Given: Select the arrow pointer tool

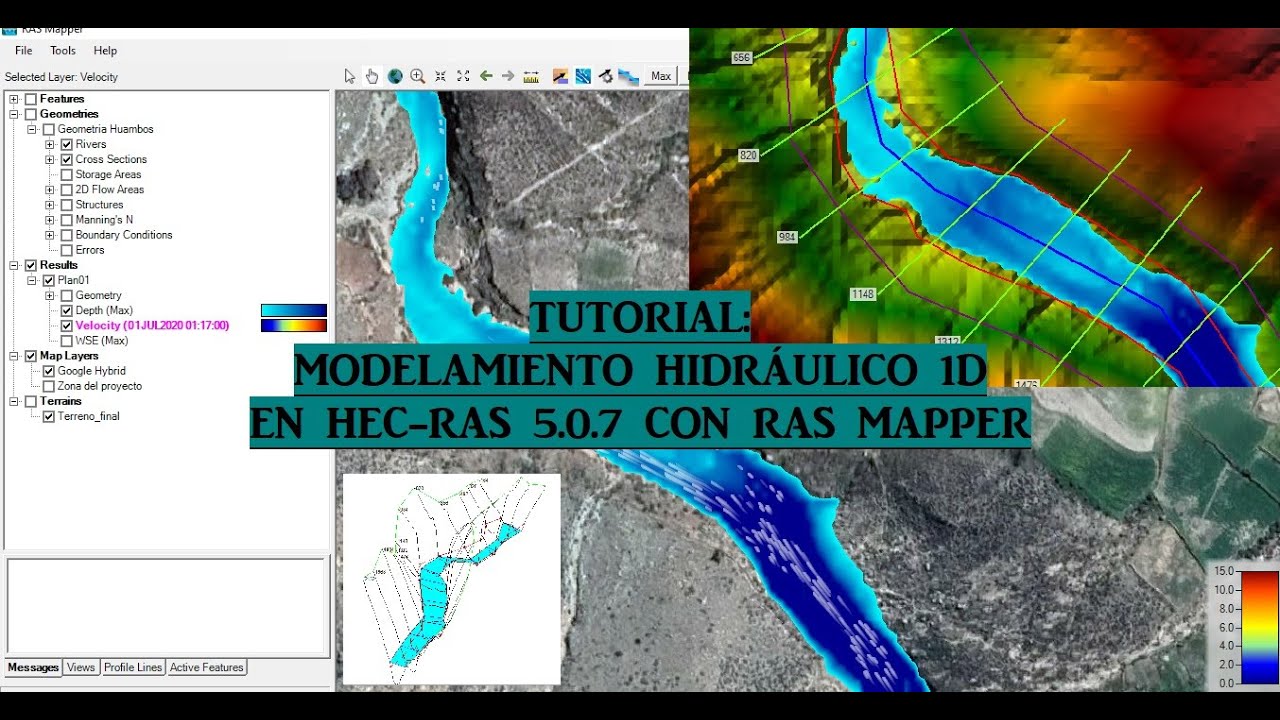Looking at the screenshot, I should point(349,76).
